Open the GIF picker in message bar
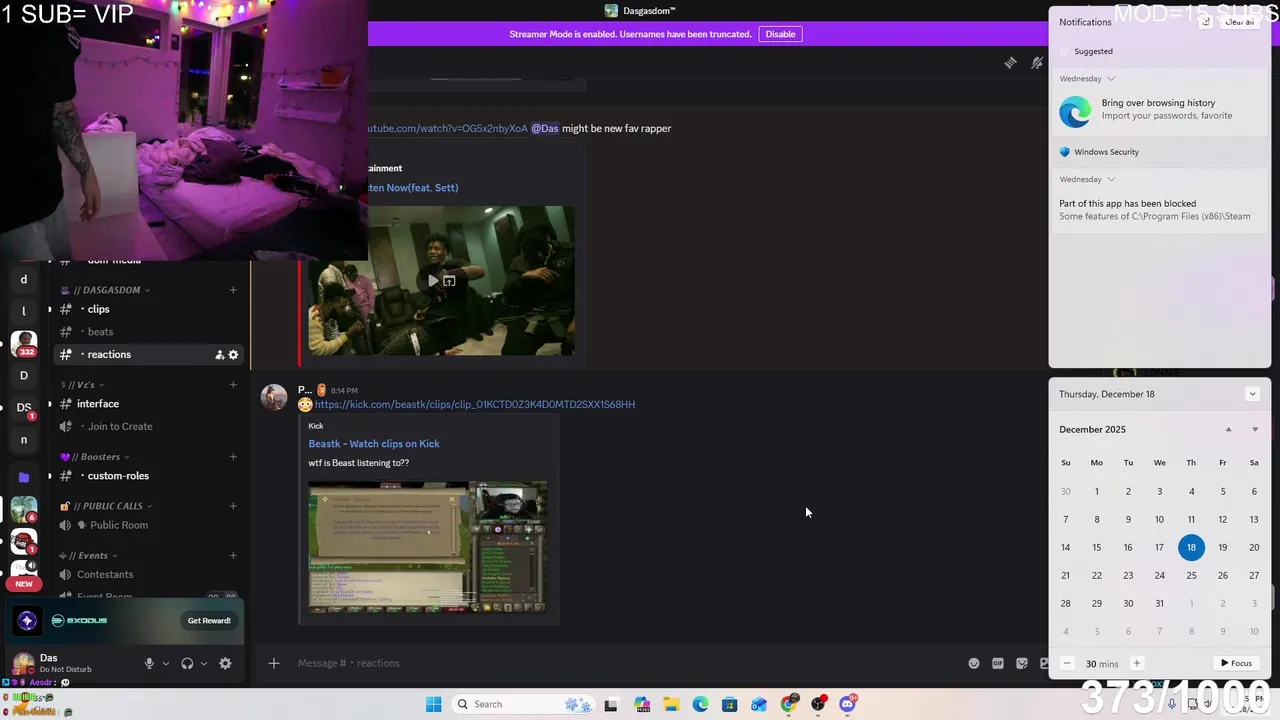Image resolution: width=1280 pixels, height=720 pixels. (998, 663)
